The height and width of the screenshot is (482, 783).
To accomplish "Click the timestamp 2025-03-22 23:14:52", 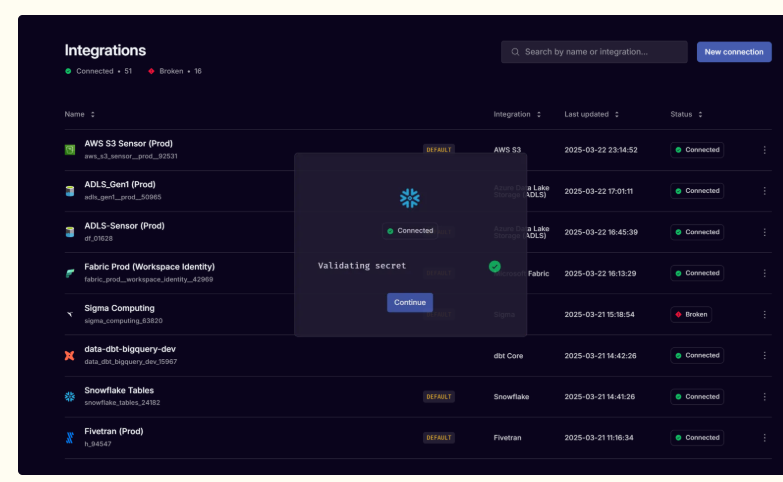I will (x=601, y=150).
